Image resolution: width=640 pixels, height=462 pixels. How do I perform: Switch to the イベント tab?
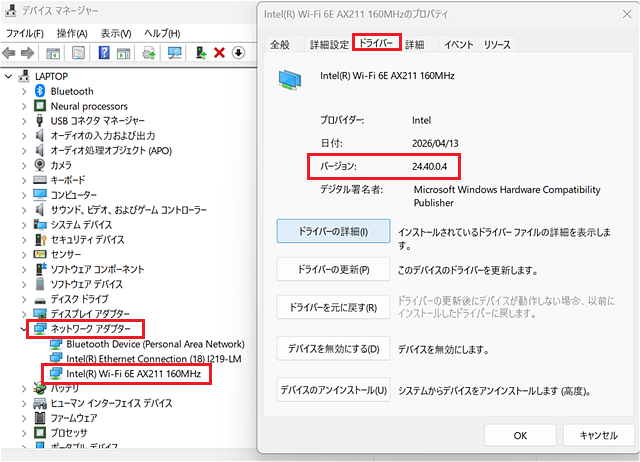(x=458, y=44)
